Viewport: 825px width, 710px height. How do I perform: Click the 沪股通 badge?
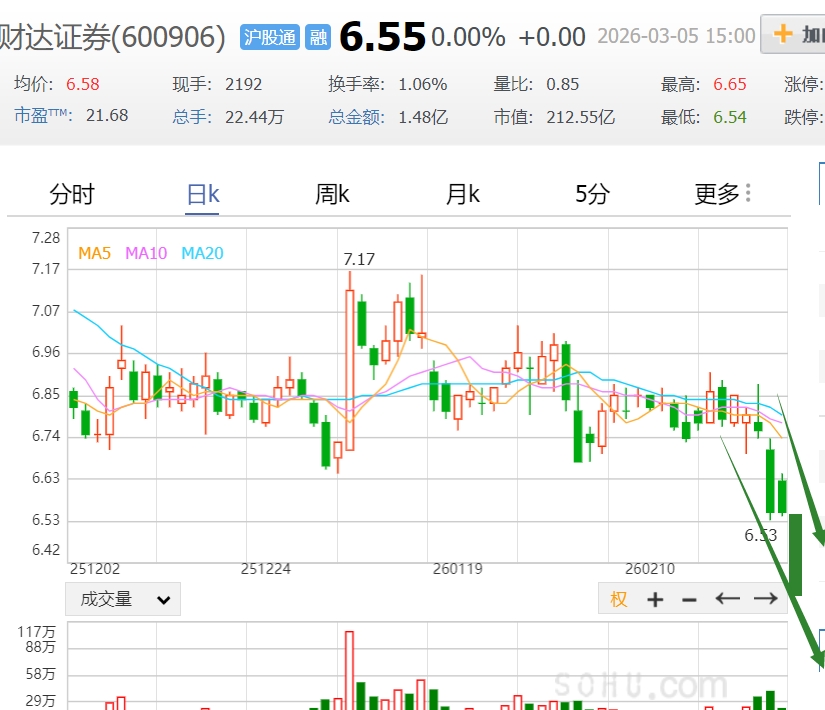pos(270,37)
